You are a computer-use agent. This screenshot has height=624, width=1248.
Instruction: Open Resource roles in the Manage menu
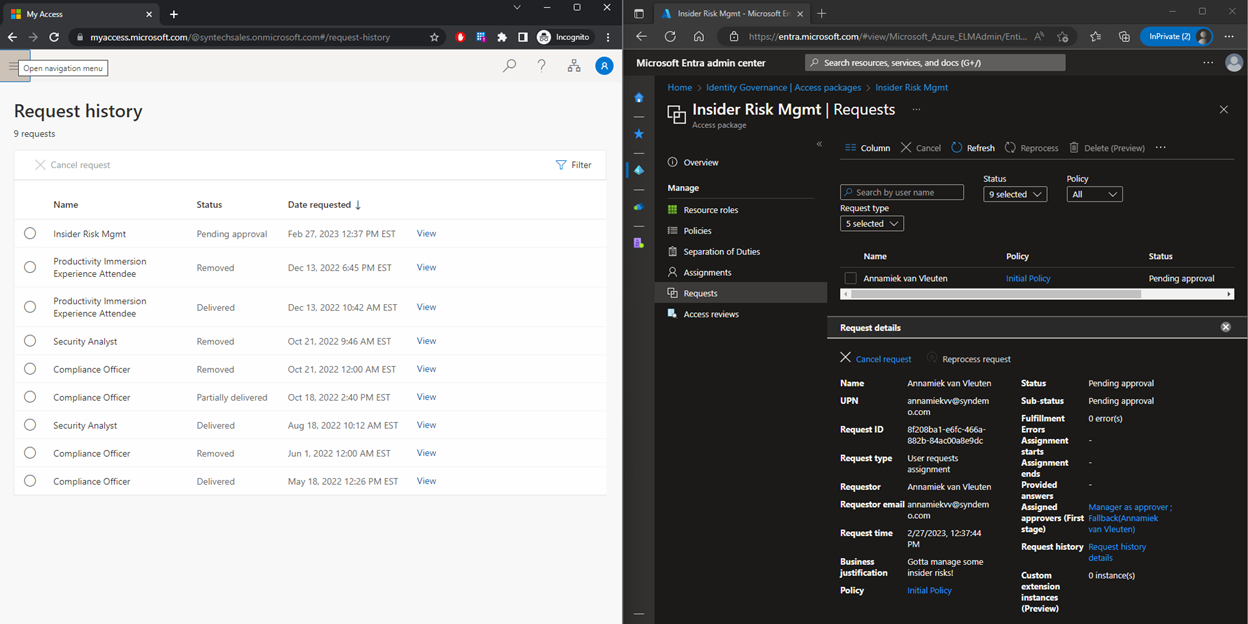pyautogui.click(x=710, y=210)
